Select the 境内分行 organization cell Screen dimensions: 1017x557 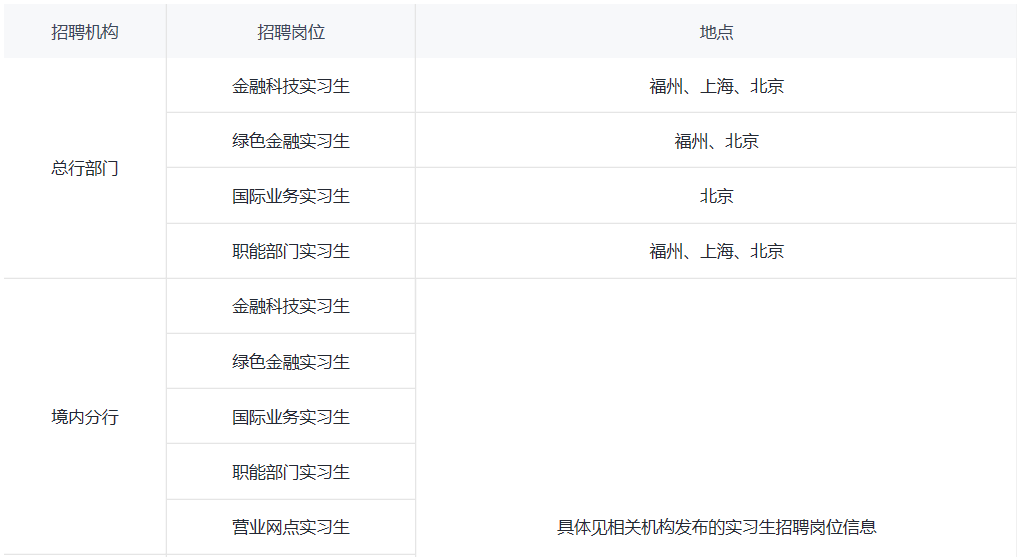point(85,417)
